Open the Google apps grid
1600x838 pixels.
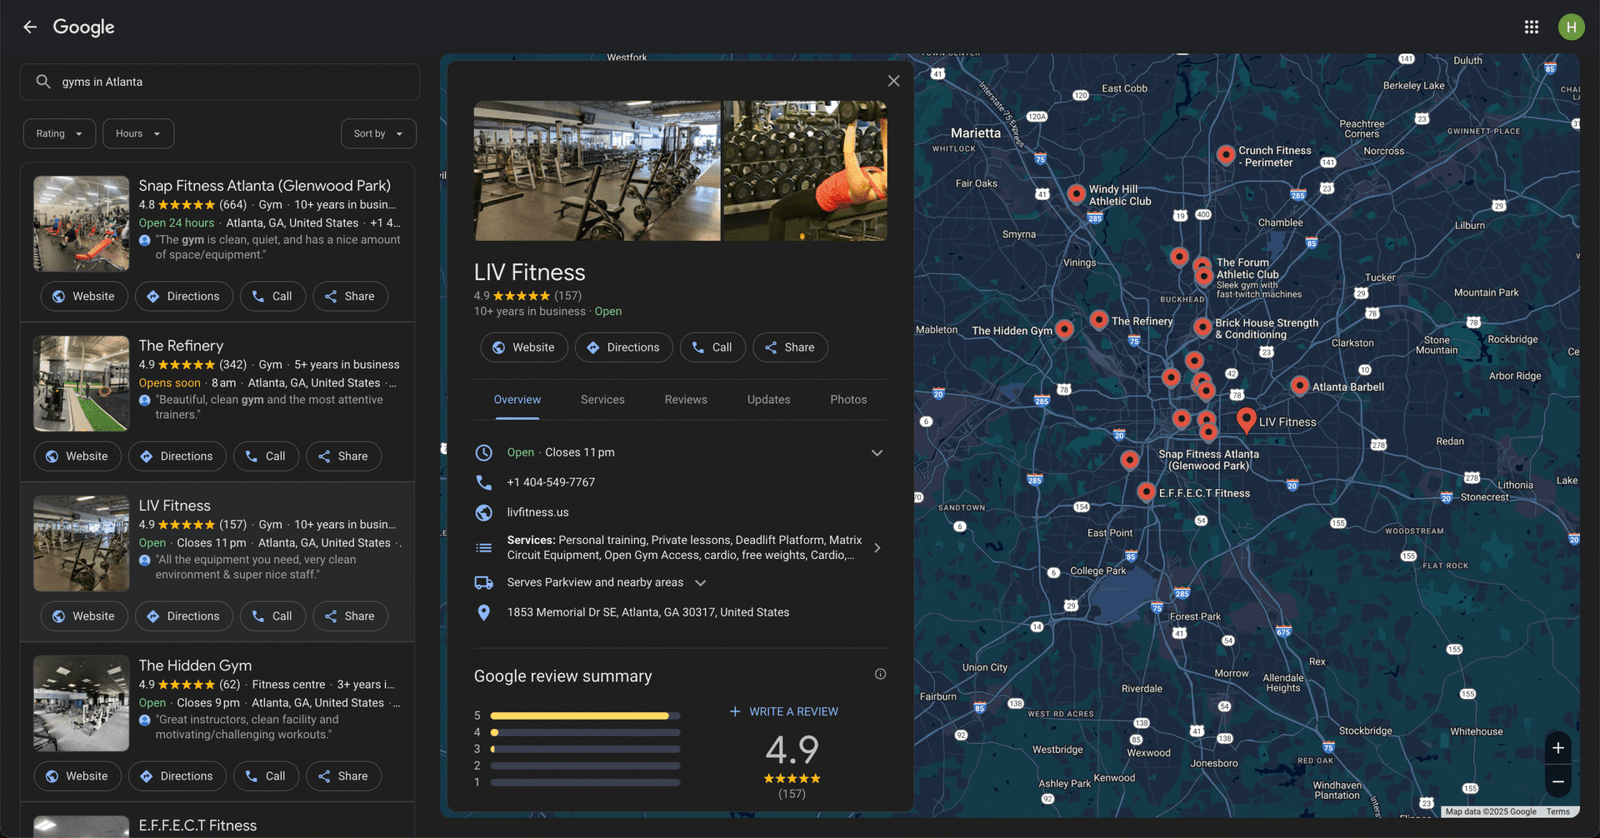pos(1531,27)
